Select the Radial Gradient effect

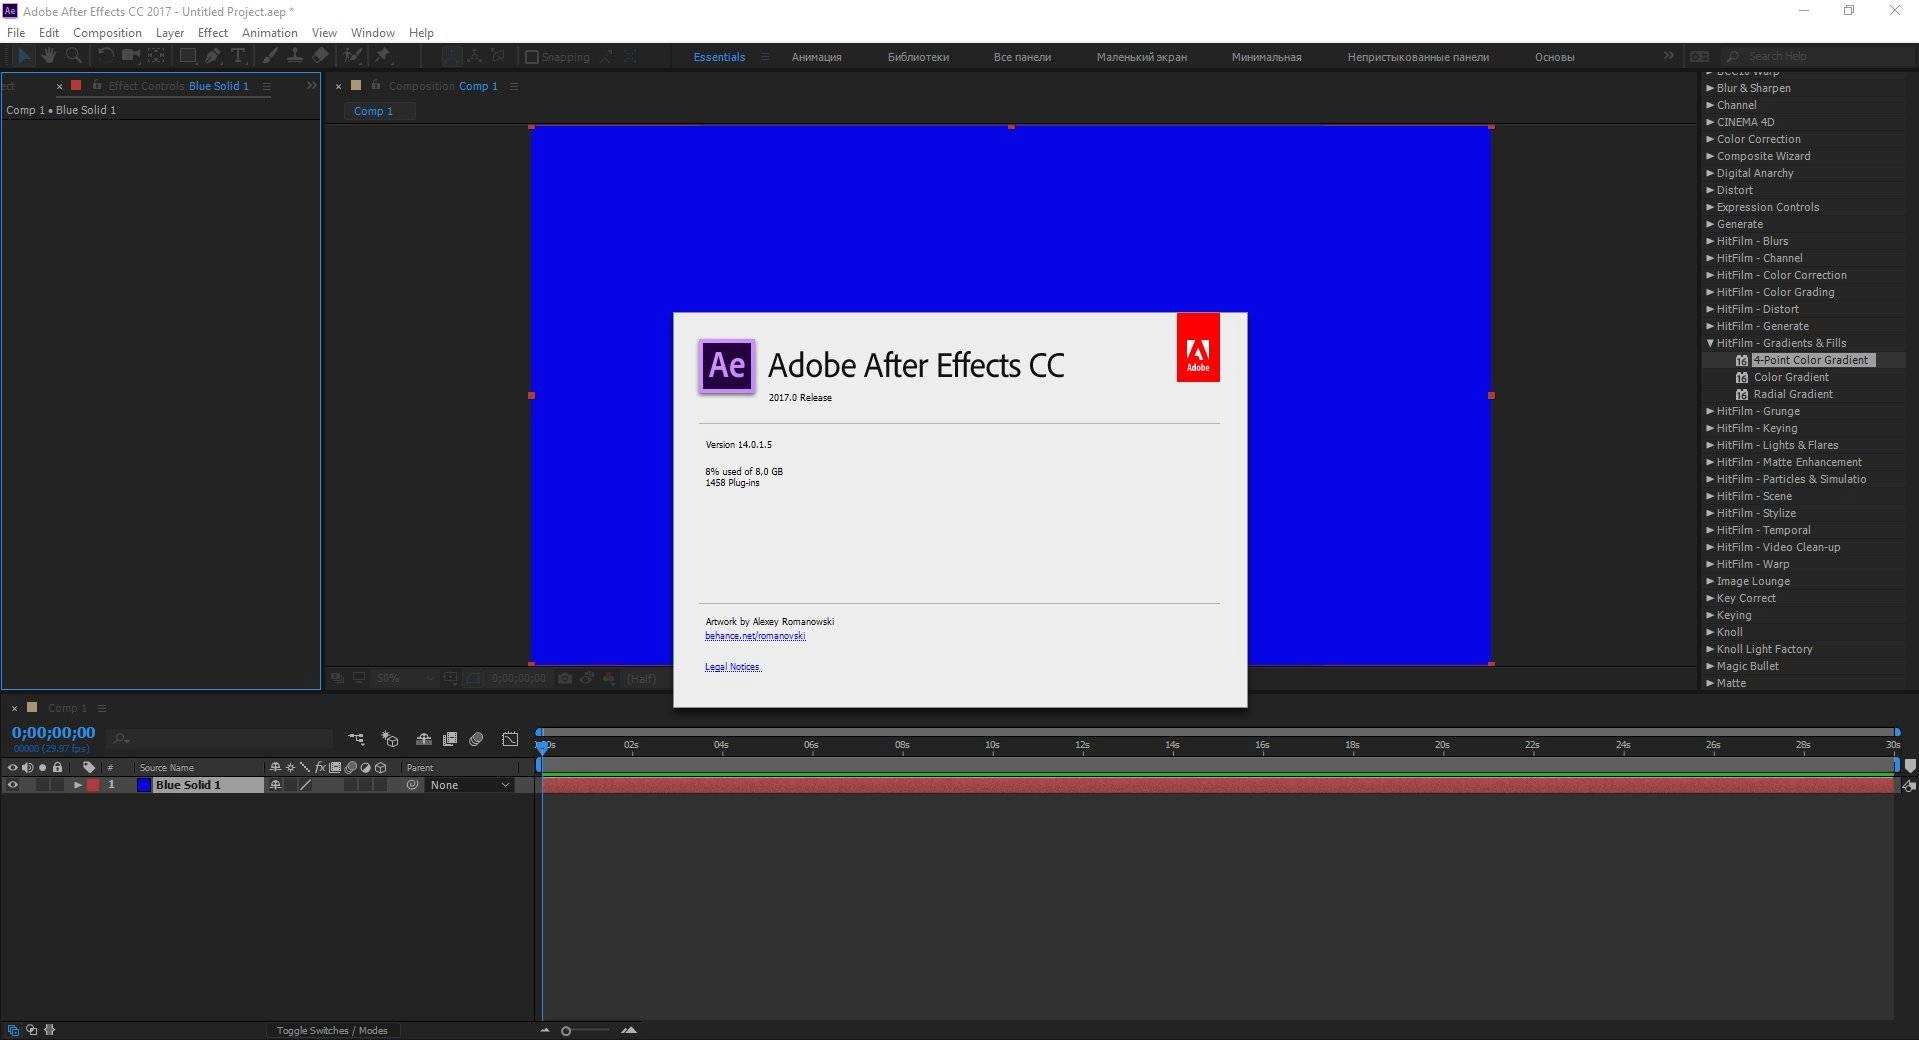(1793, 394)
